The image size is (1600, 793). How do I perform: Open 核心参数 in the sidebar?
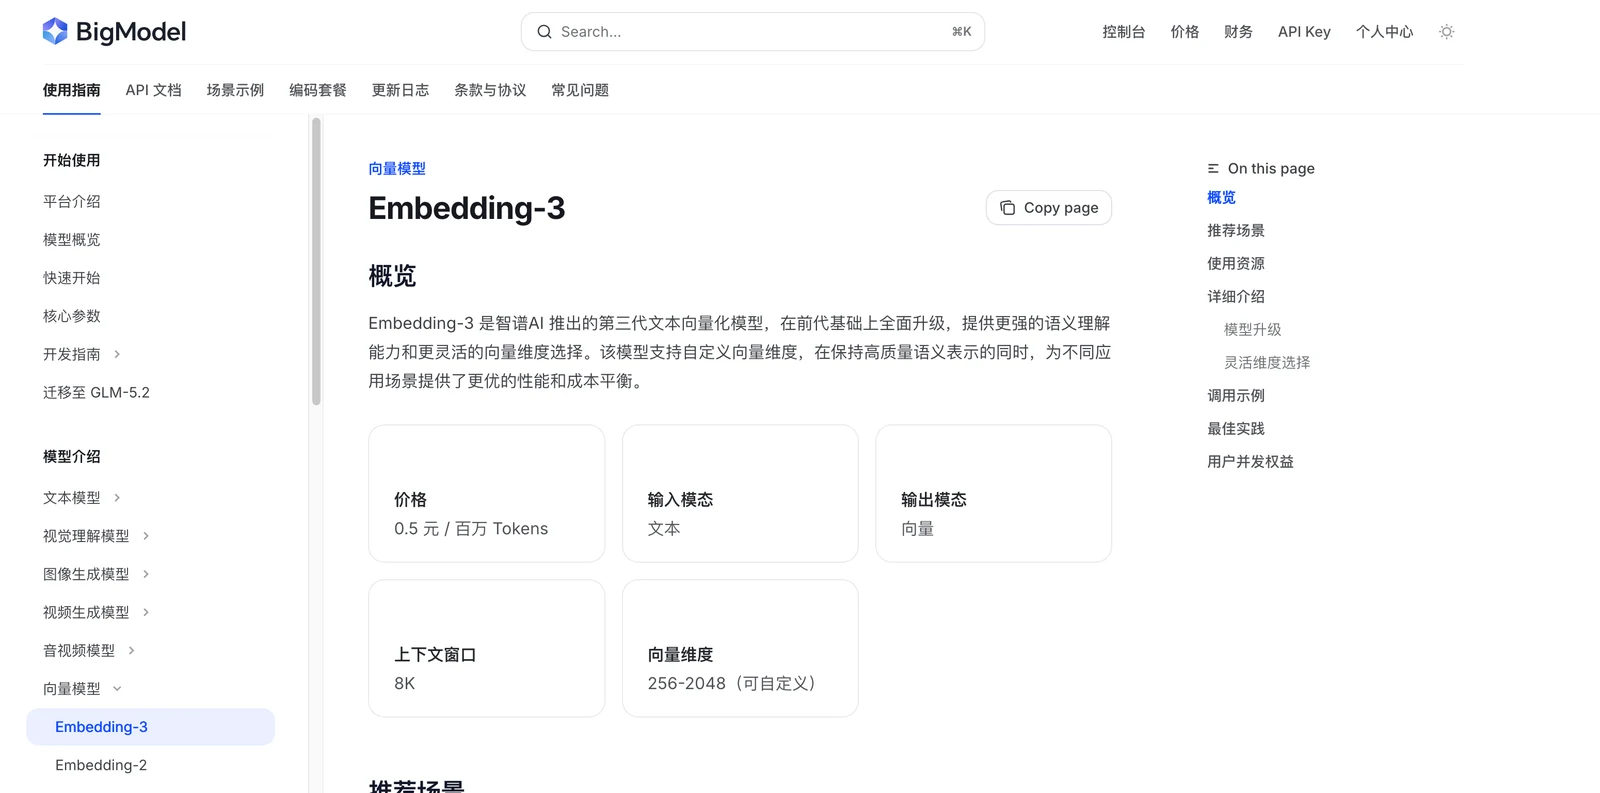click(x=72, y=316)
